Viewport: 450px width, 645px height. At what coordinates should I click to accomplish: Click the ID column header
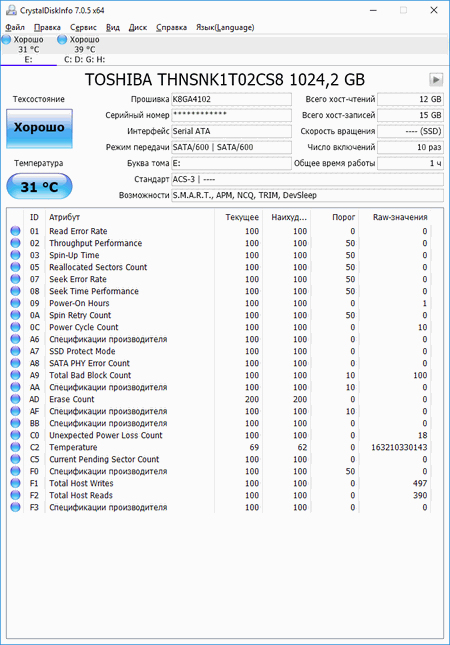(34, 217)
